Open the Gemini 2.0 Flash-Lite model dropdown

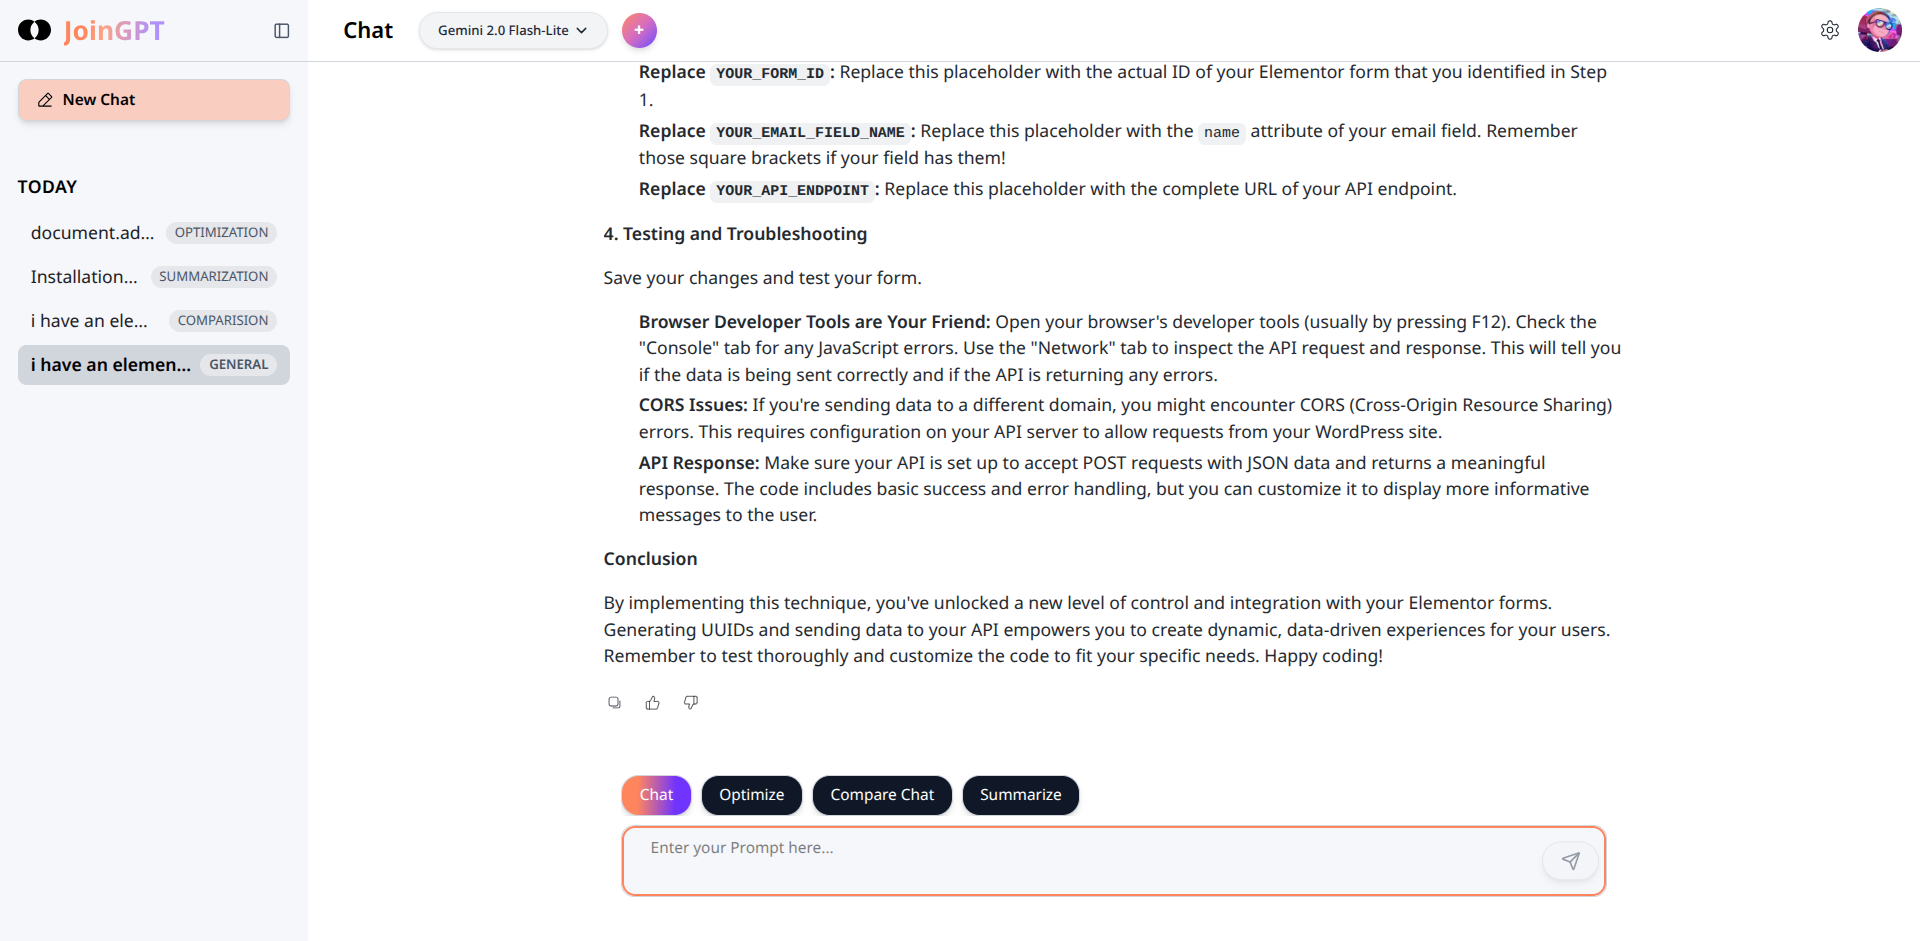tap(512, 30)
